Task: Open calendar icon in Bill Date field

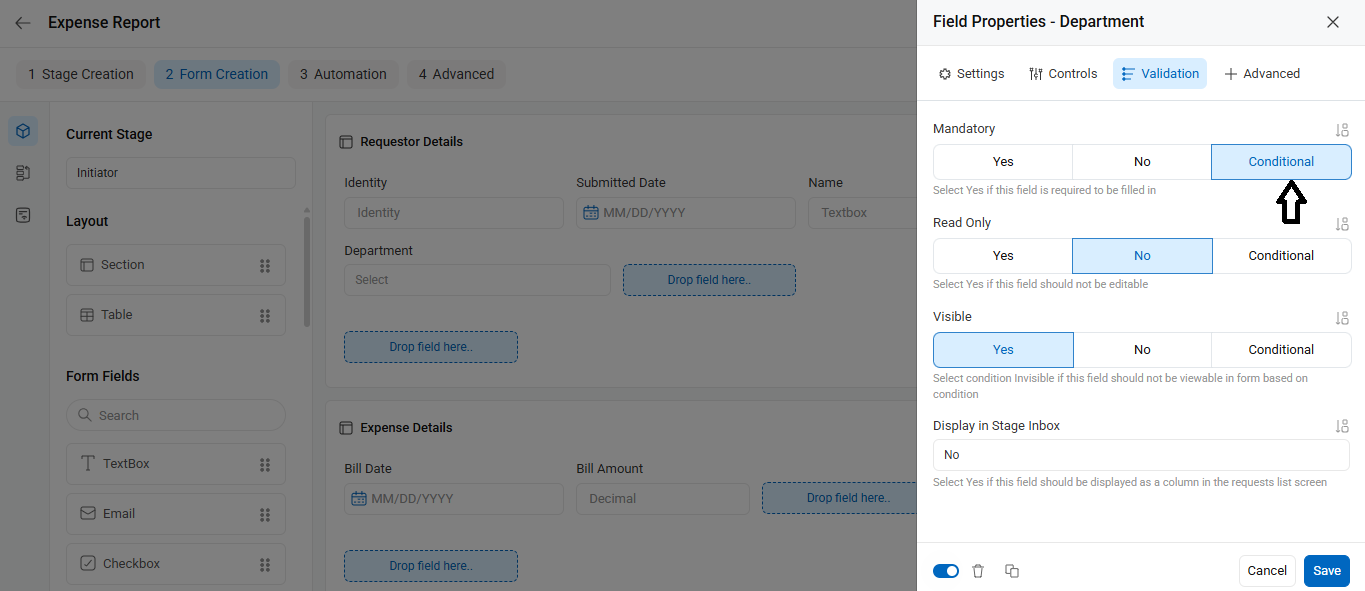Action: [359, 499]
